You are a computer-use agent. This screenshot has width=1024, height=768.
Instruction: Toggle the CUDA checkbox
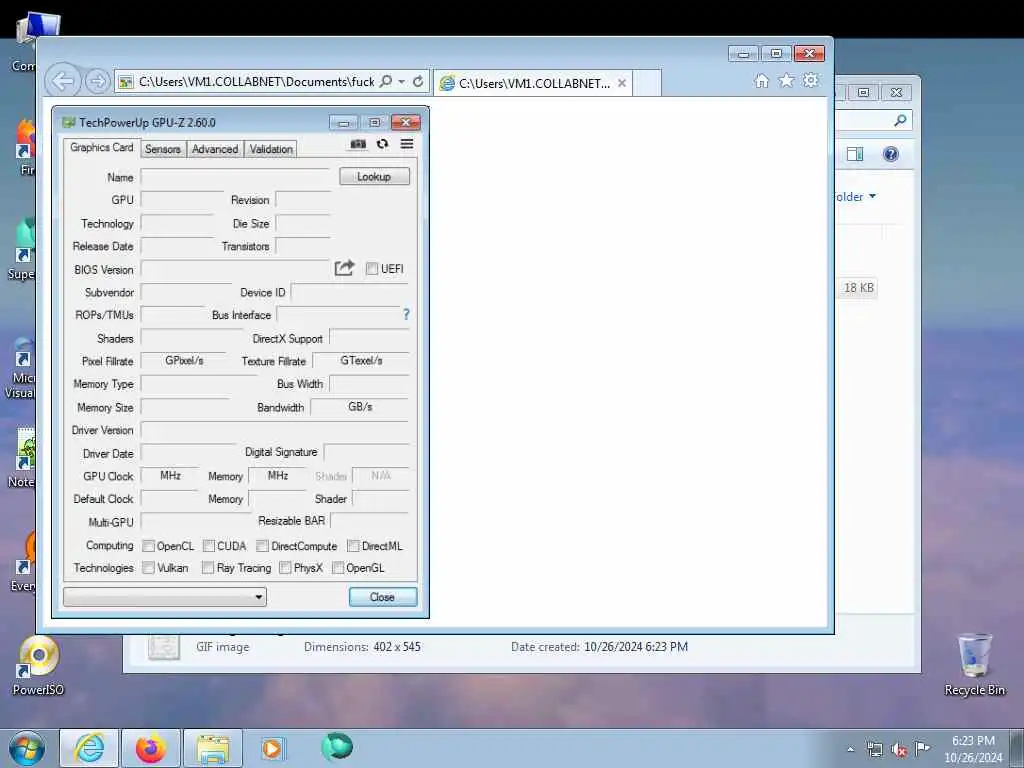209,546
